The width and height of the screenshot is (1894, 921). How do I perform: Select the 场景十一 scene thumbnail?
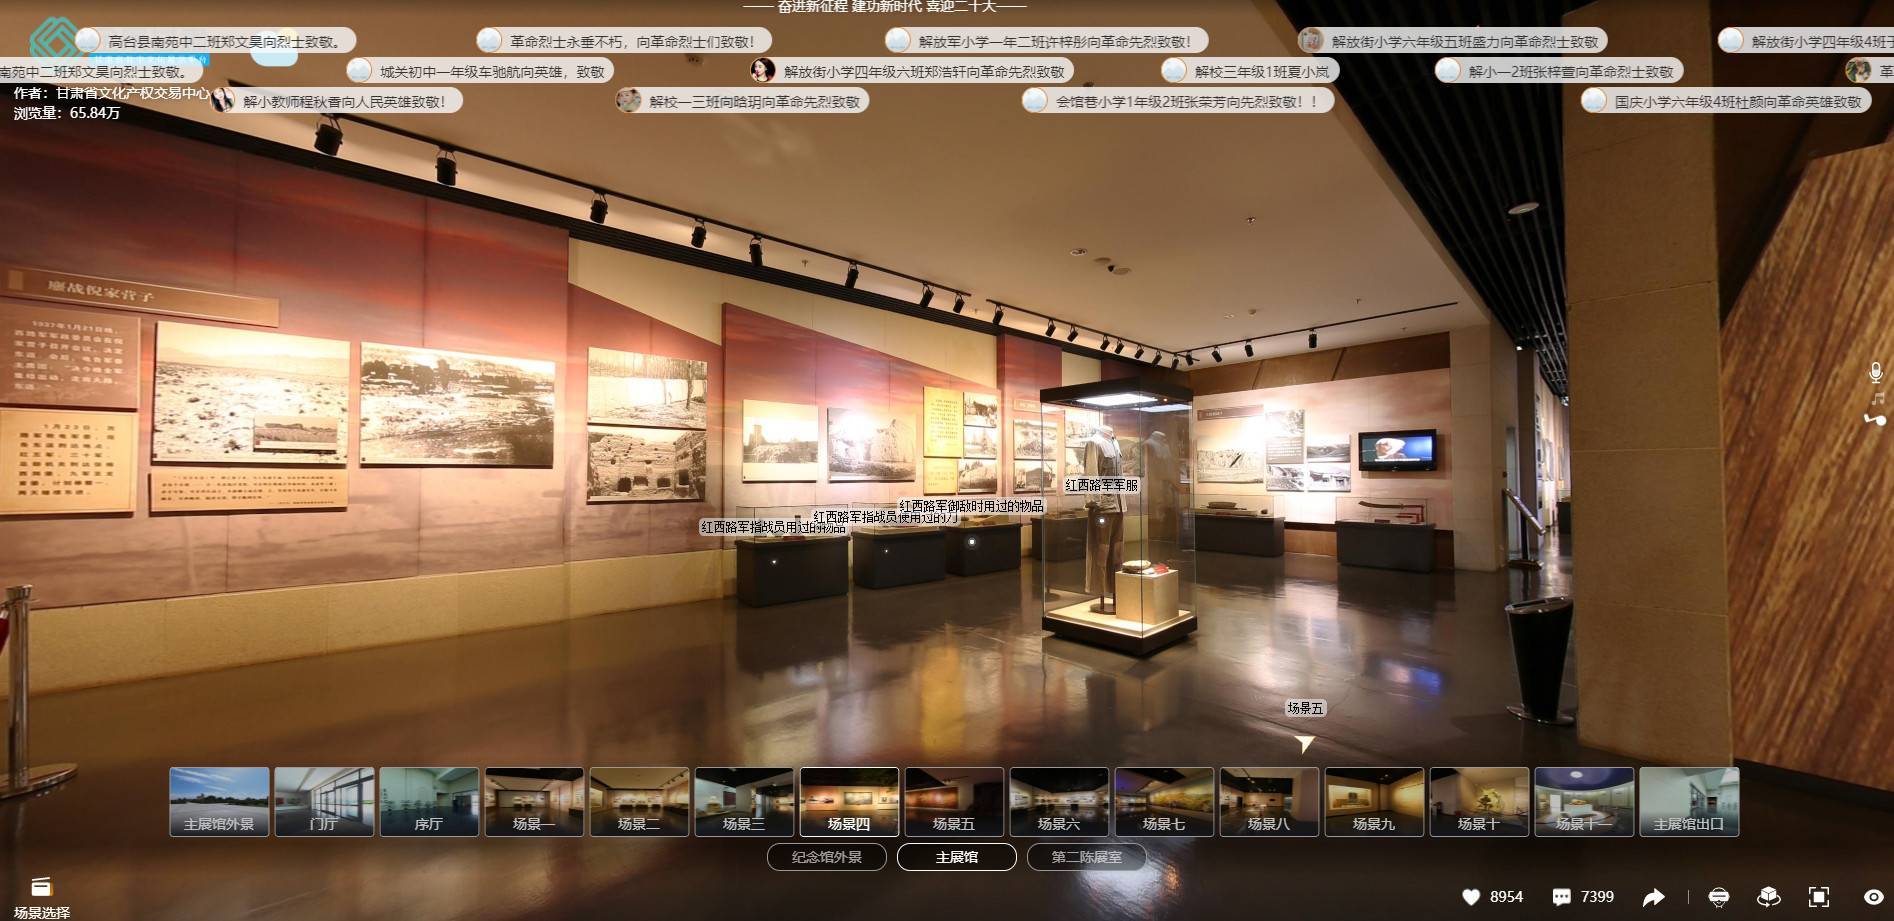click(1584, 800)
